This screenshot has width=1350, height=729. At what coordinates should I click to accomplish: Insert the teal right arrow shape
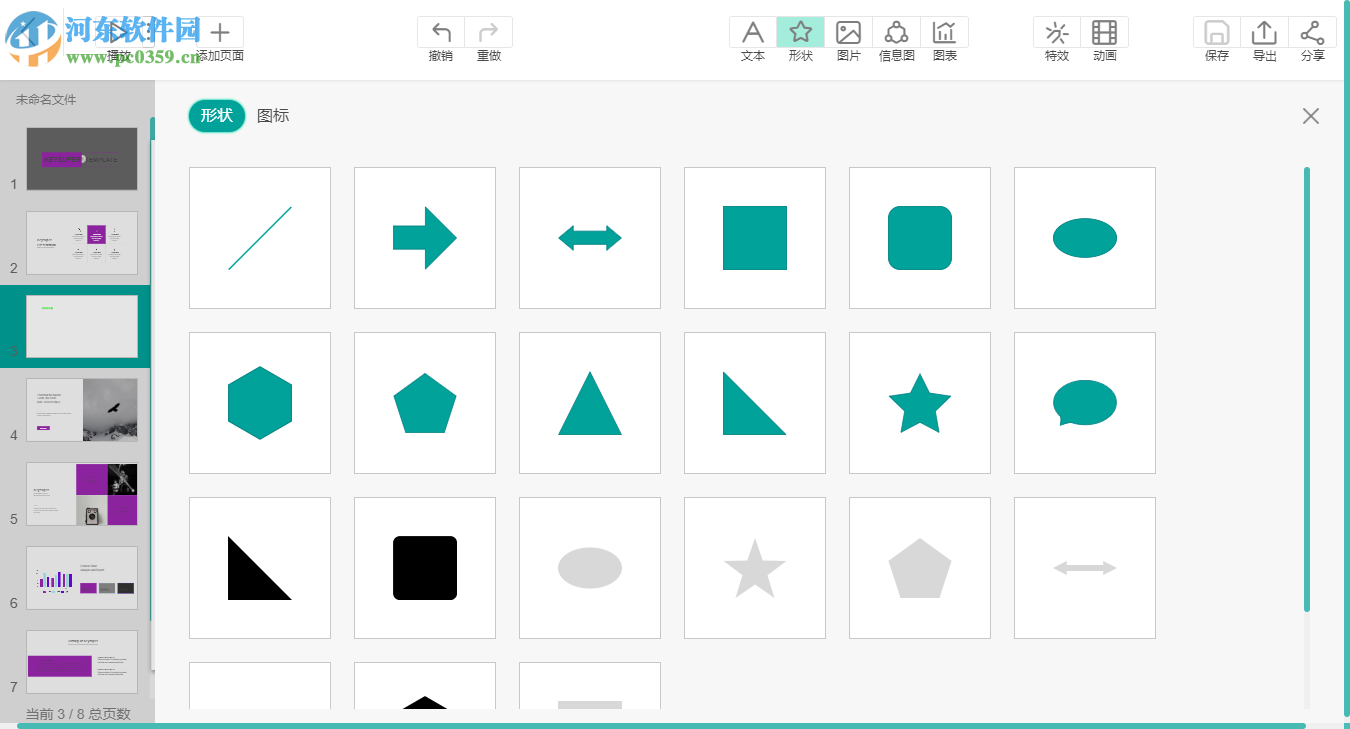[425, 238]
